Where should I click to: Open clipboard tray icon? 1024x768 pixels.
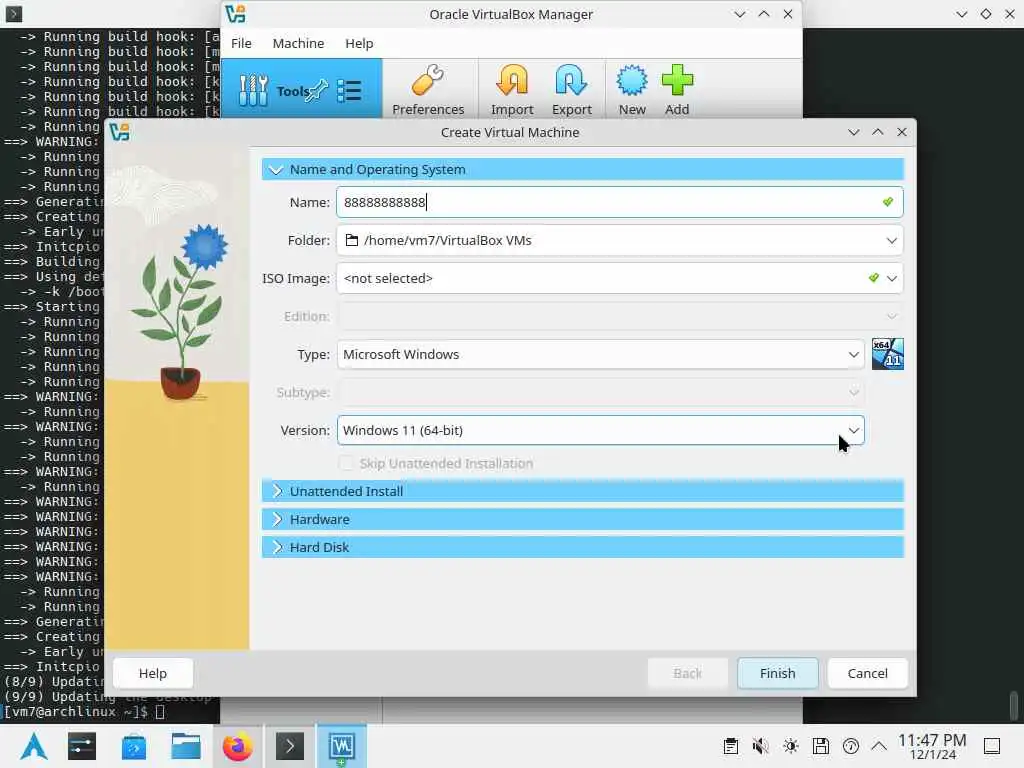(x=731, y=746)
